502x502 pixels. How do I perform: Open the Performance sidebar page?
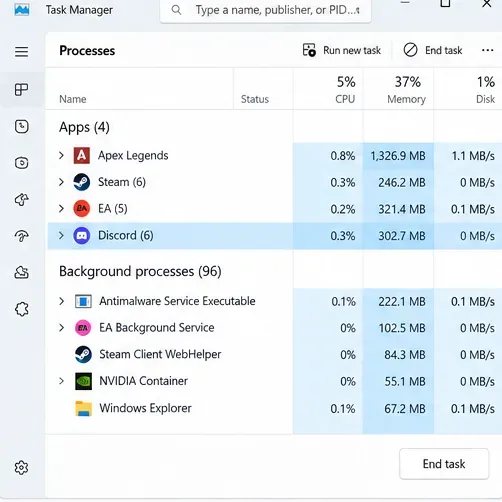tap(21, 126)
